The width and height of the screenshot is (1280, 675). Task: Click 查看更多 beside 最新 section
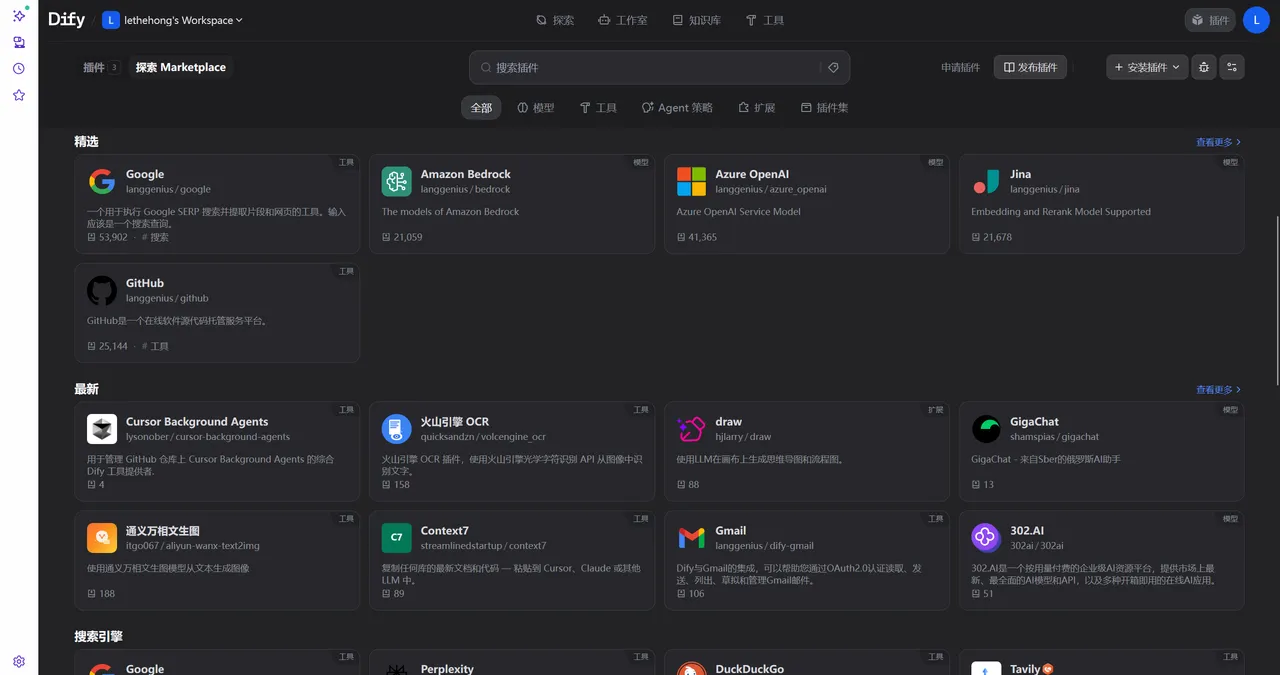(1218, 389)
